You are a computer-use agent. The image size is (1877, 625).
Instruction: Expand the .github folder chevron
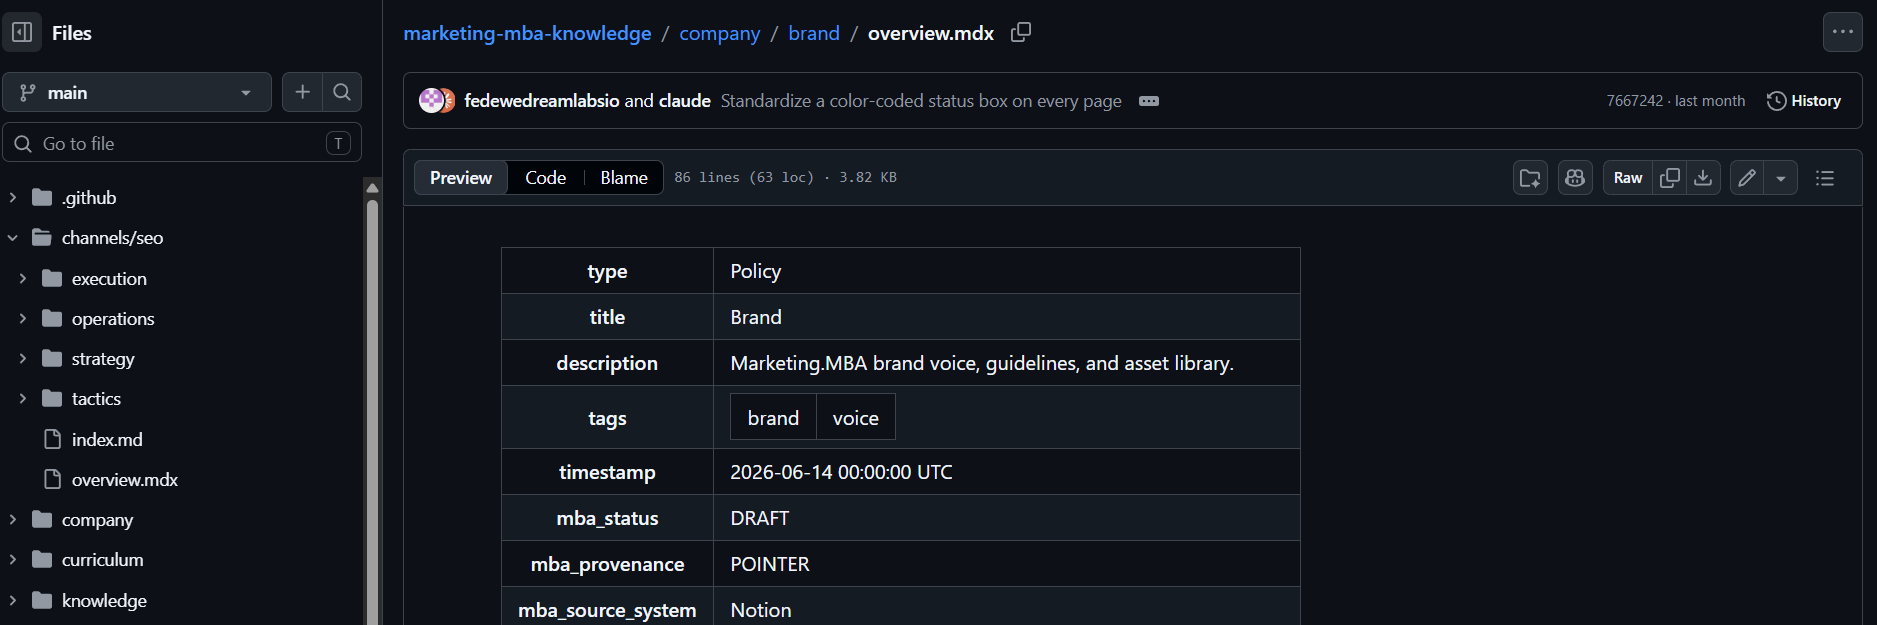13,198
